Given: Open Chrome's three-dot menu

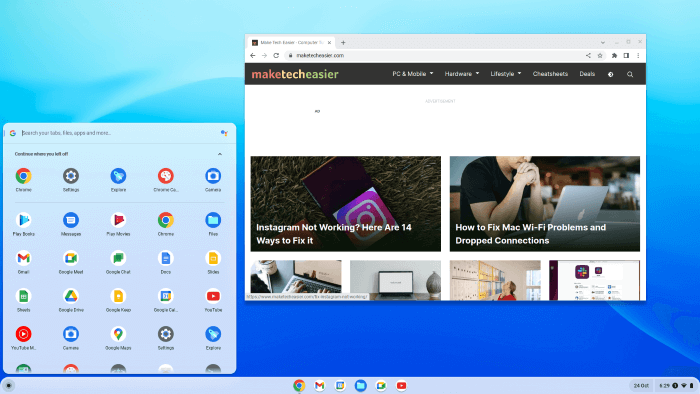Looking at the screenshot, I should click(638, 55).
